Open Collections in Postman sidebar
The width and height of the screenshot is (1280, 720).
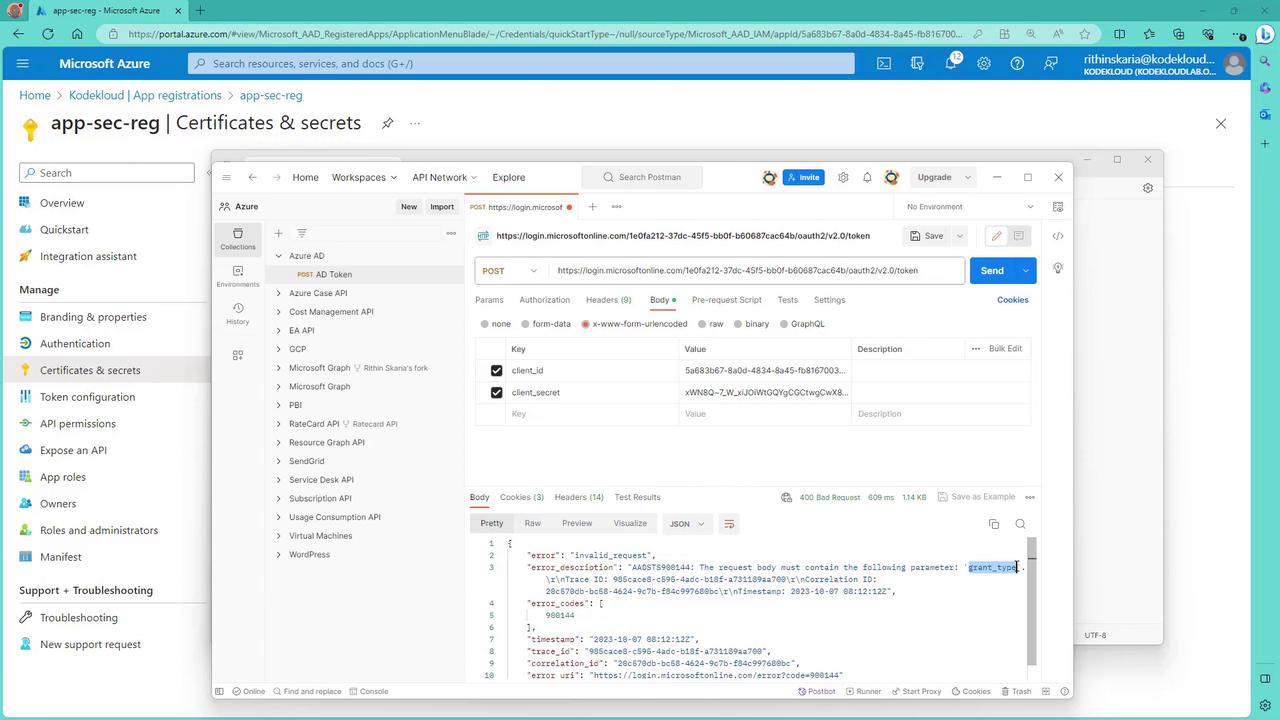tap(238, 238)
